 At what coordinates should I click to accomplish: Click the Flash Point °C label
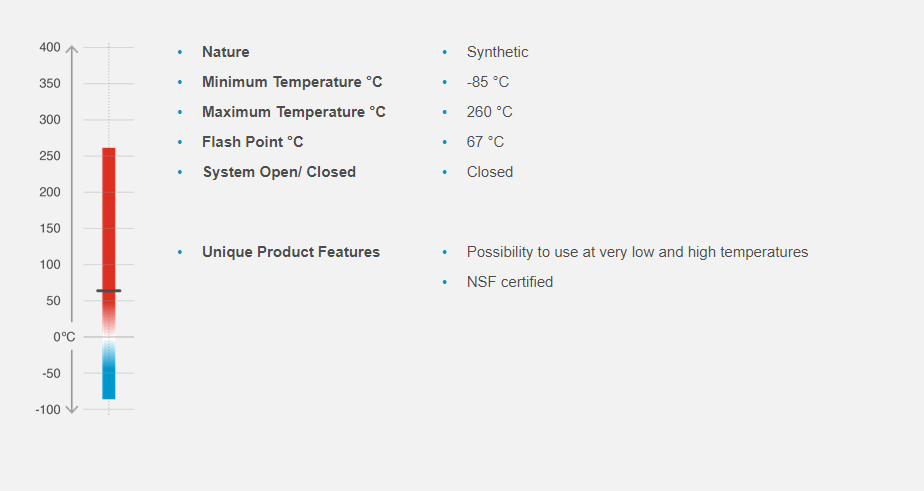pyautogui.click(x=253, y=142)
